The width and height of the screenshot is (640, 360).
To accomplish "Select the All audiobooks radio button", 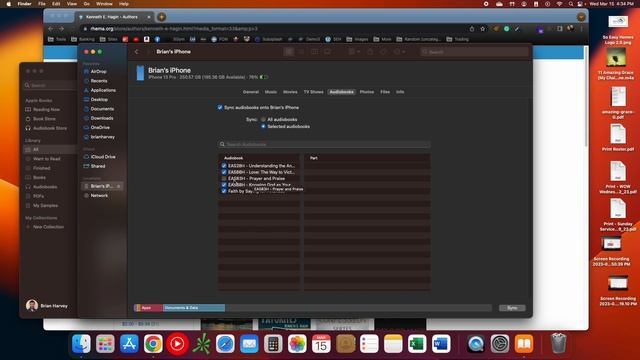I will tap(263, 120).
